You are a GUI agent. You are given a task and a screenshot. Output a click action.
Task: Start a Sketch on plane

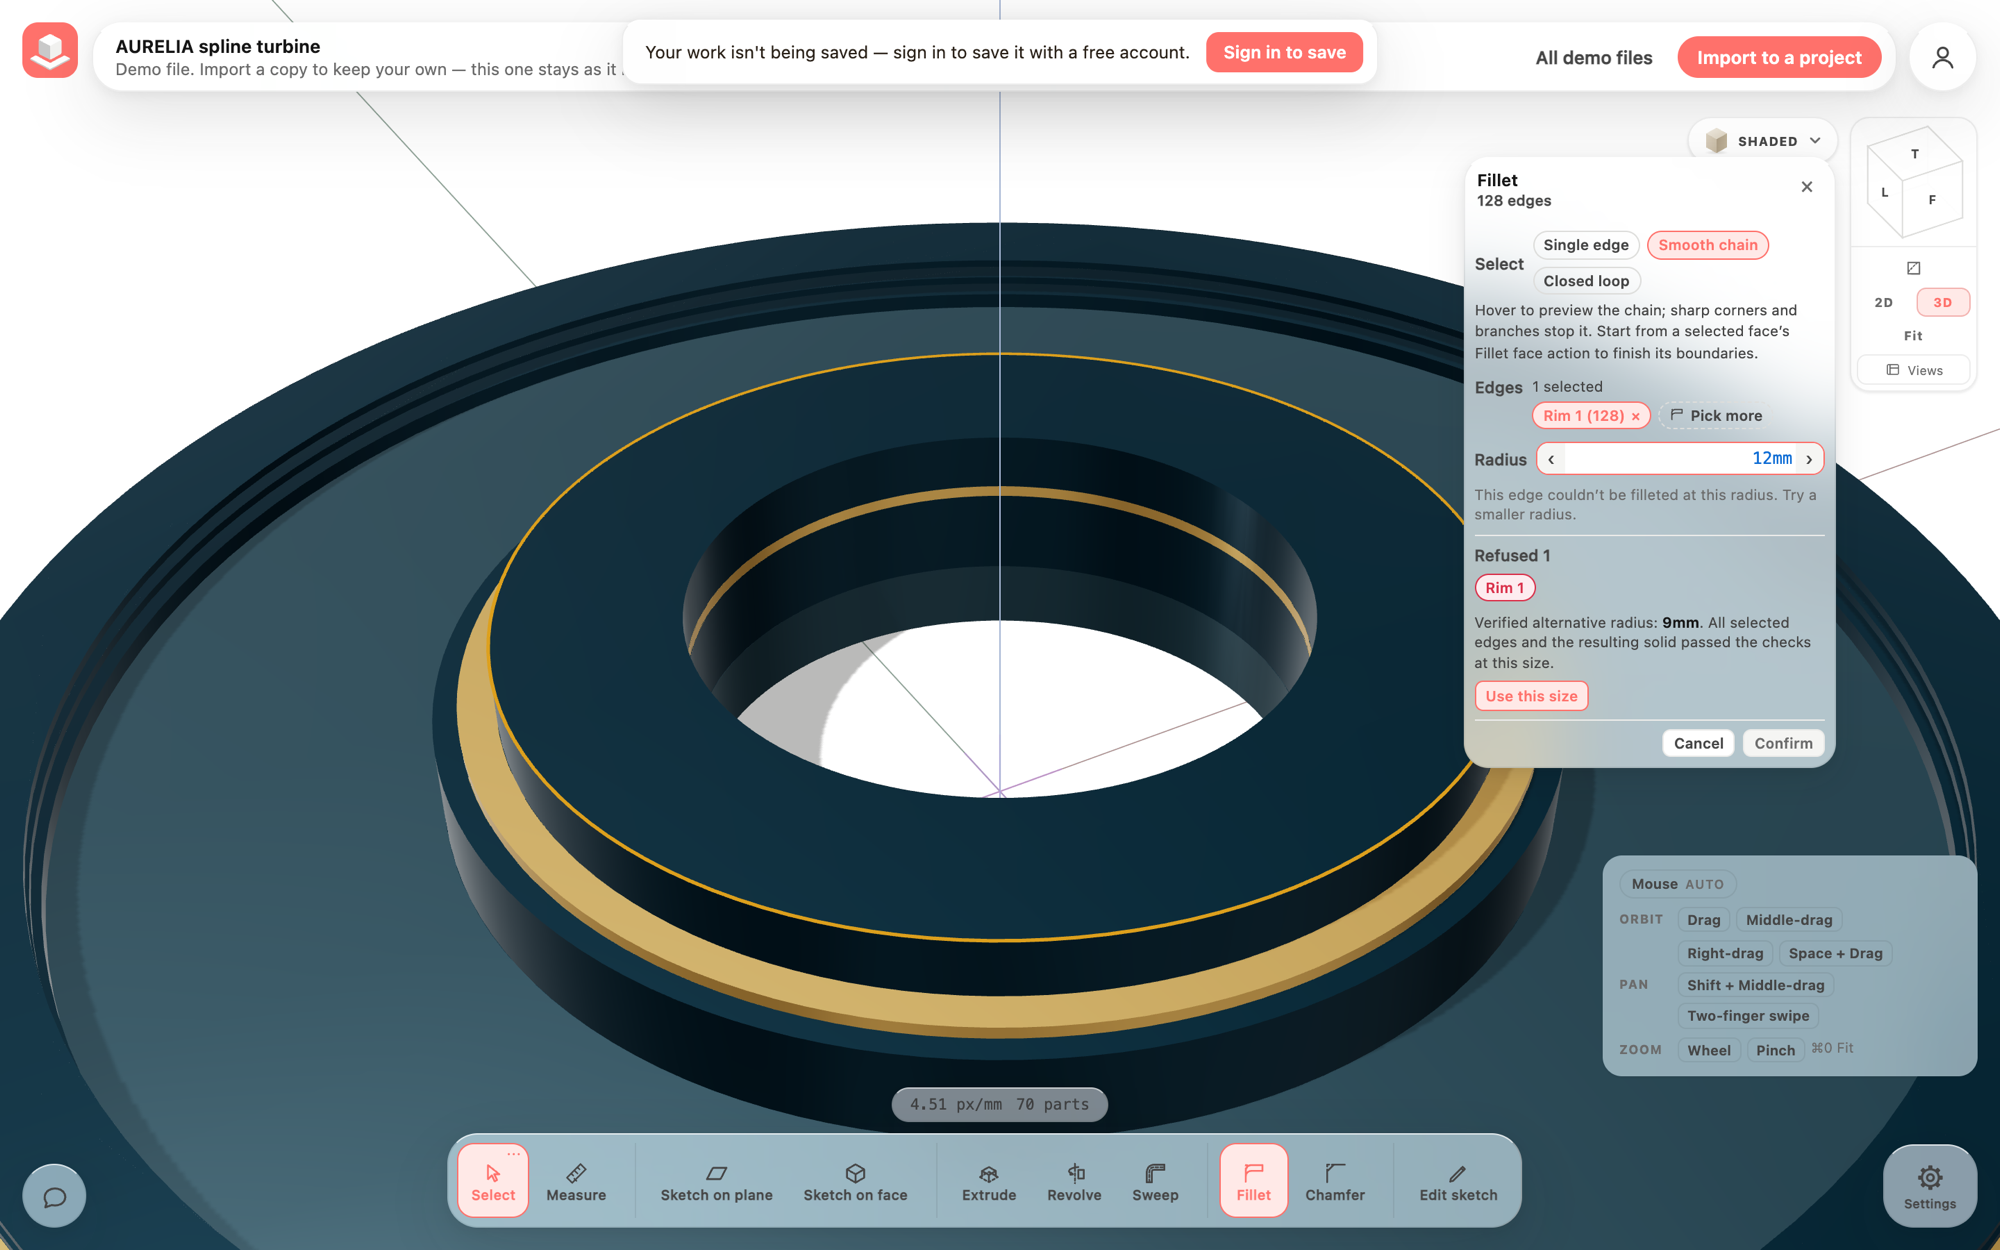coord(716,1181)
